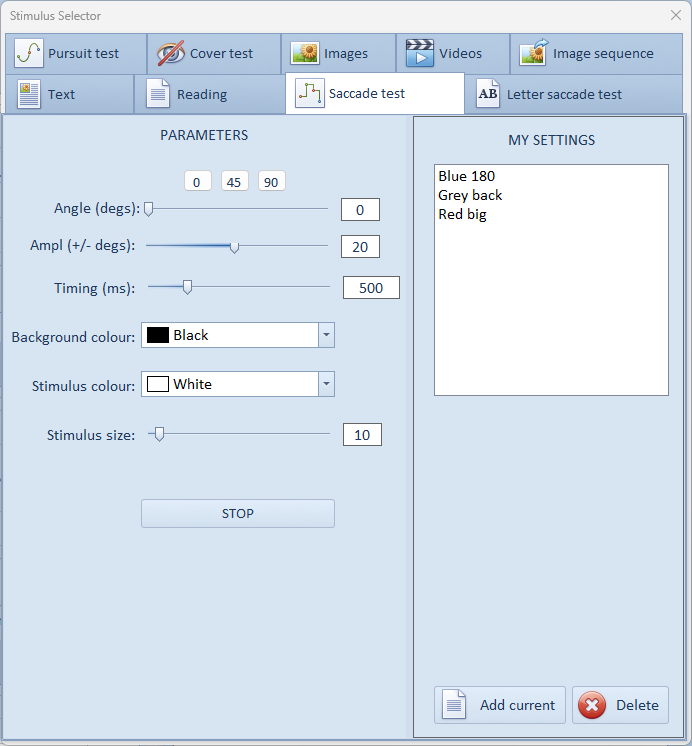Click the Timing value input field
This screenshot has width=692, height=746.
click(x=371, y=288)
